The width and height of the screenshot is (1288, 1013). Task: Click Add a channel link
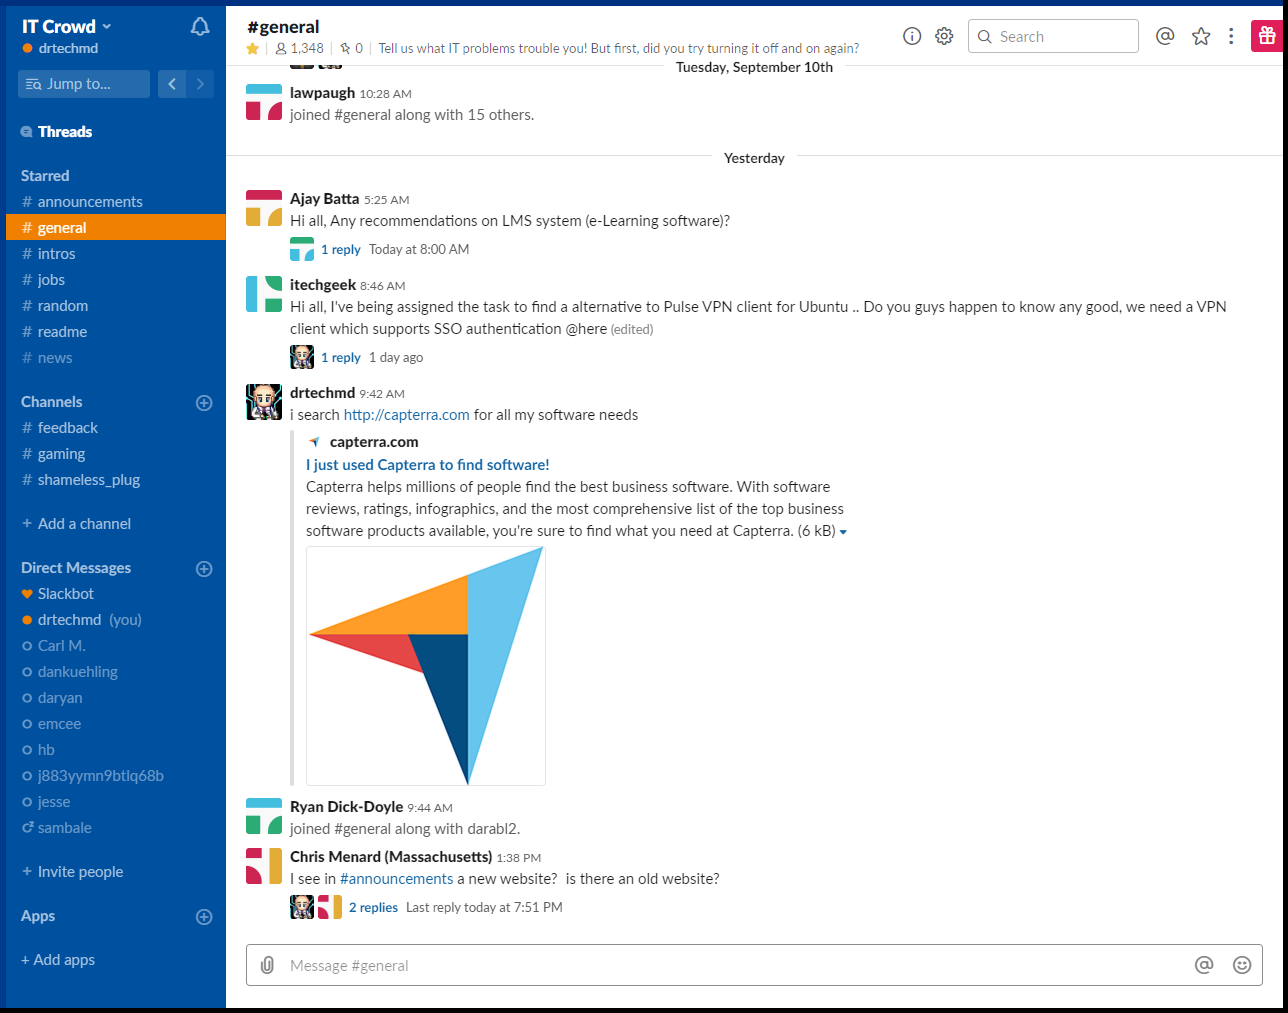click(76, 524)
